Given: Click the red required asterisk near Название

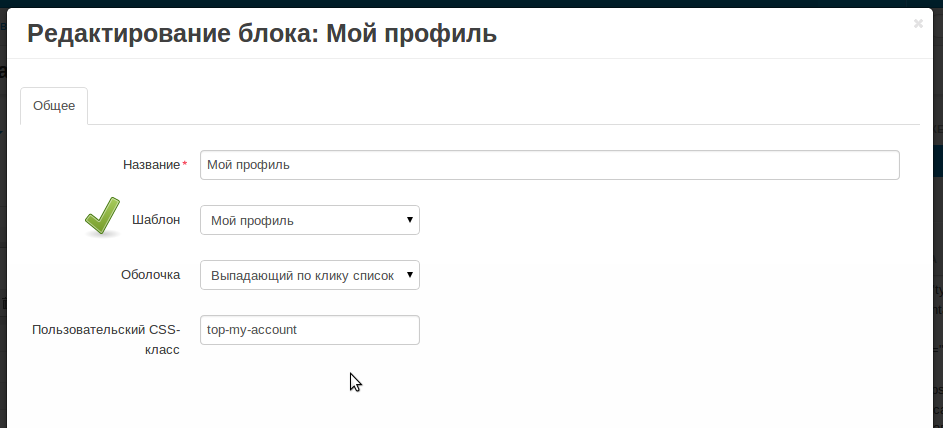Looking at the screenshot, I should (184, 165).
